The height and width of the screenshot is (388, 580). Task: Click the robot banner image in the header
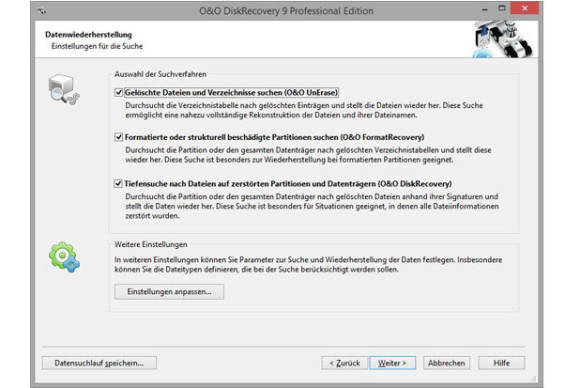pyautogui.click(x=503, y=39)
